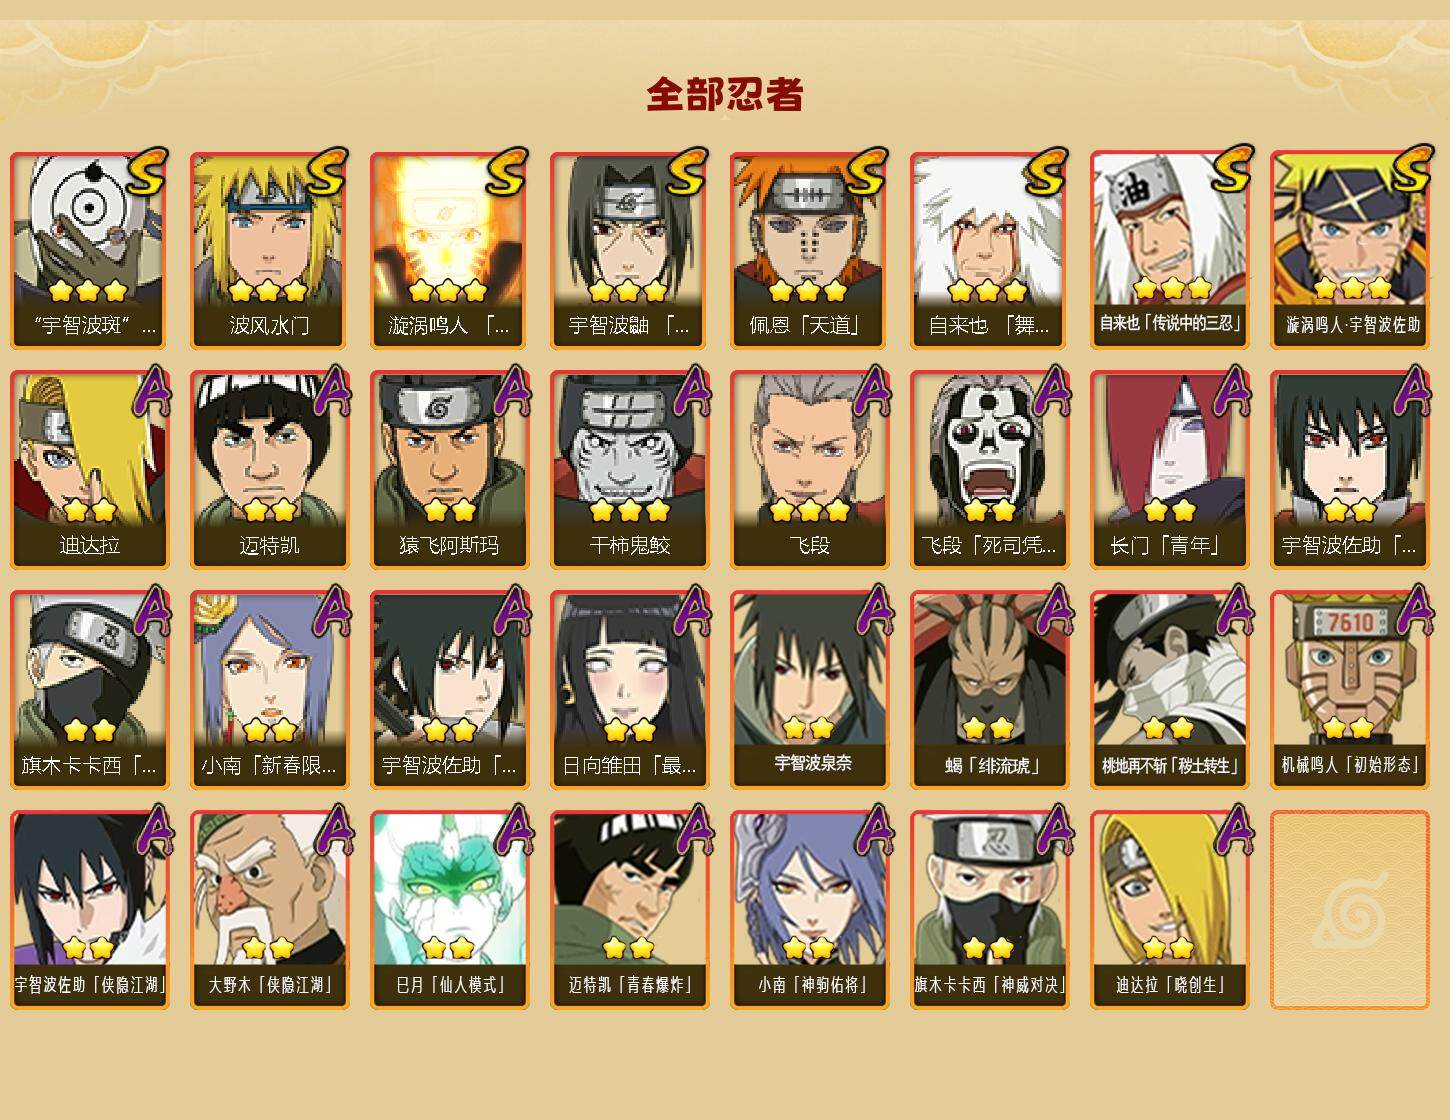Viewport: 1450px width, 1120px height.
Task: Choose the 飞段 ninja card
Action: click(x=809, y=470)
